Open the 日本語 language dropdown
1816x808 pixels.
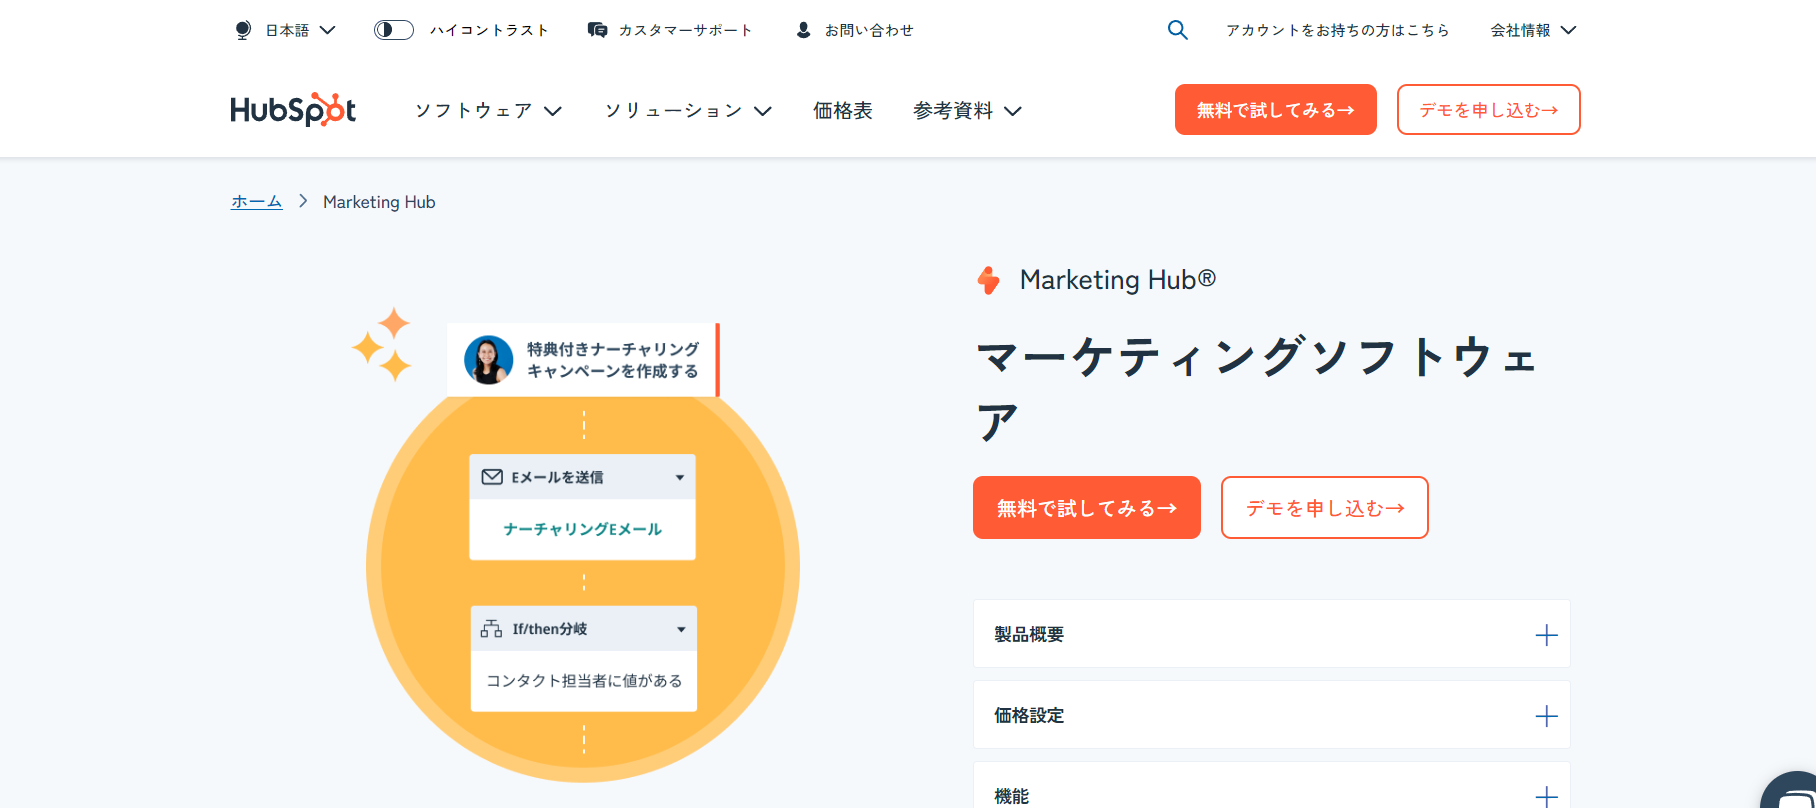299,30
